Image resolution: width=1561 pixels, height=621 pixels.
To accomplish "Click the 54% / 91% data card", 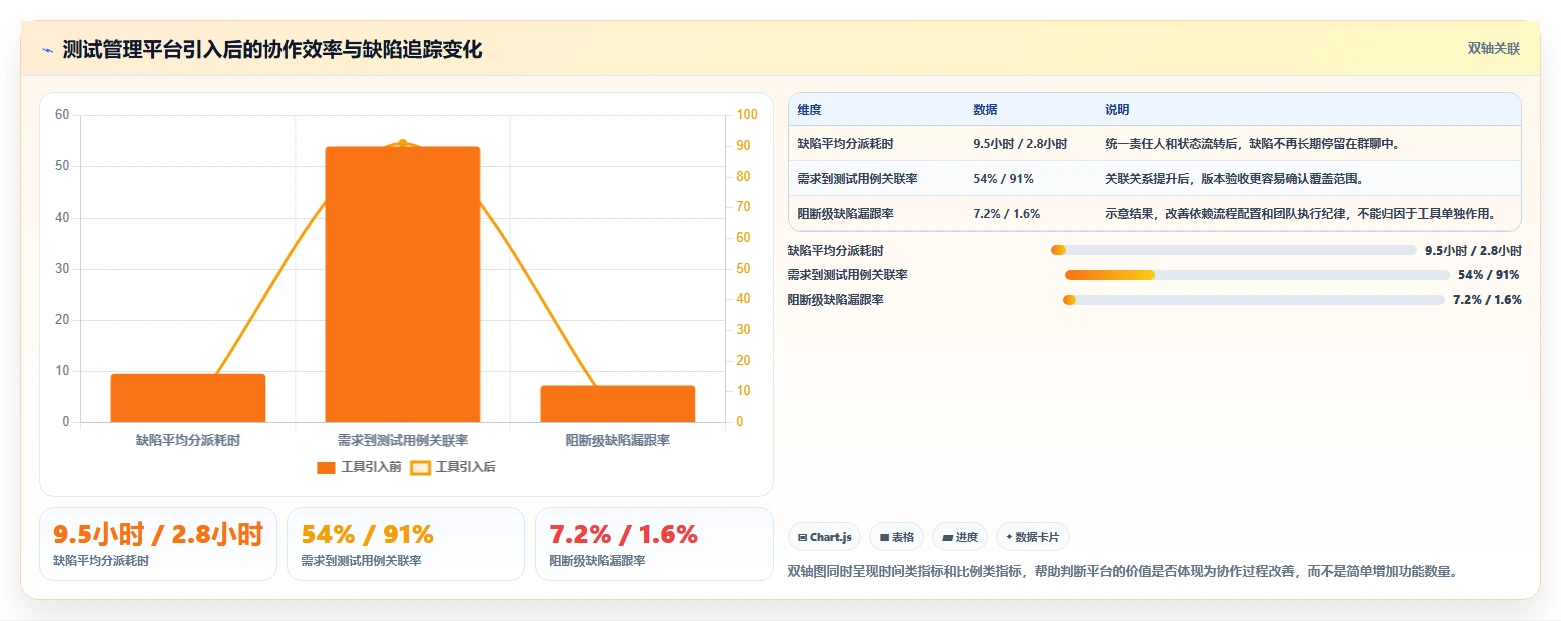I will (406, 544).
